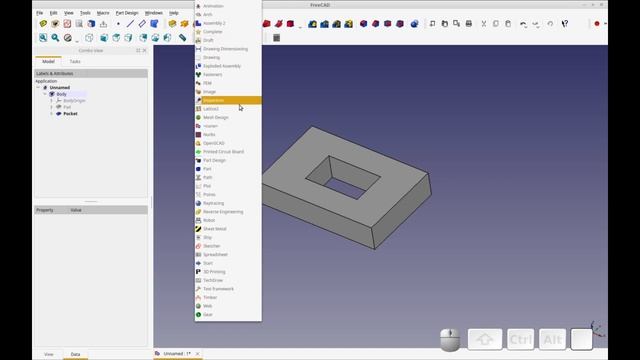
Task: Collapse the Body tree node
Action: pos(45,94)
